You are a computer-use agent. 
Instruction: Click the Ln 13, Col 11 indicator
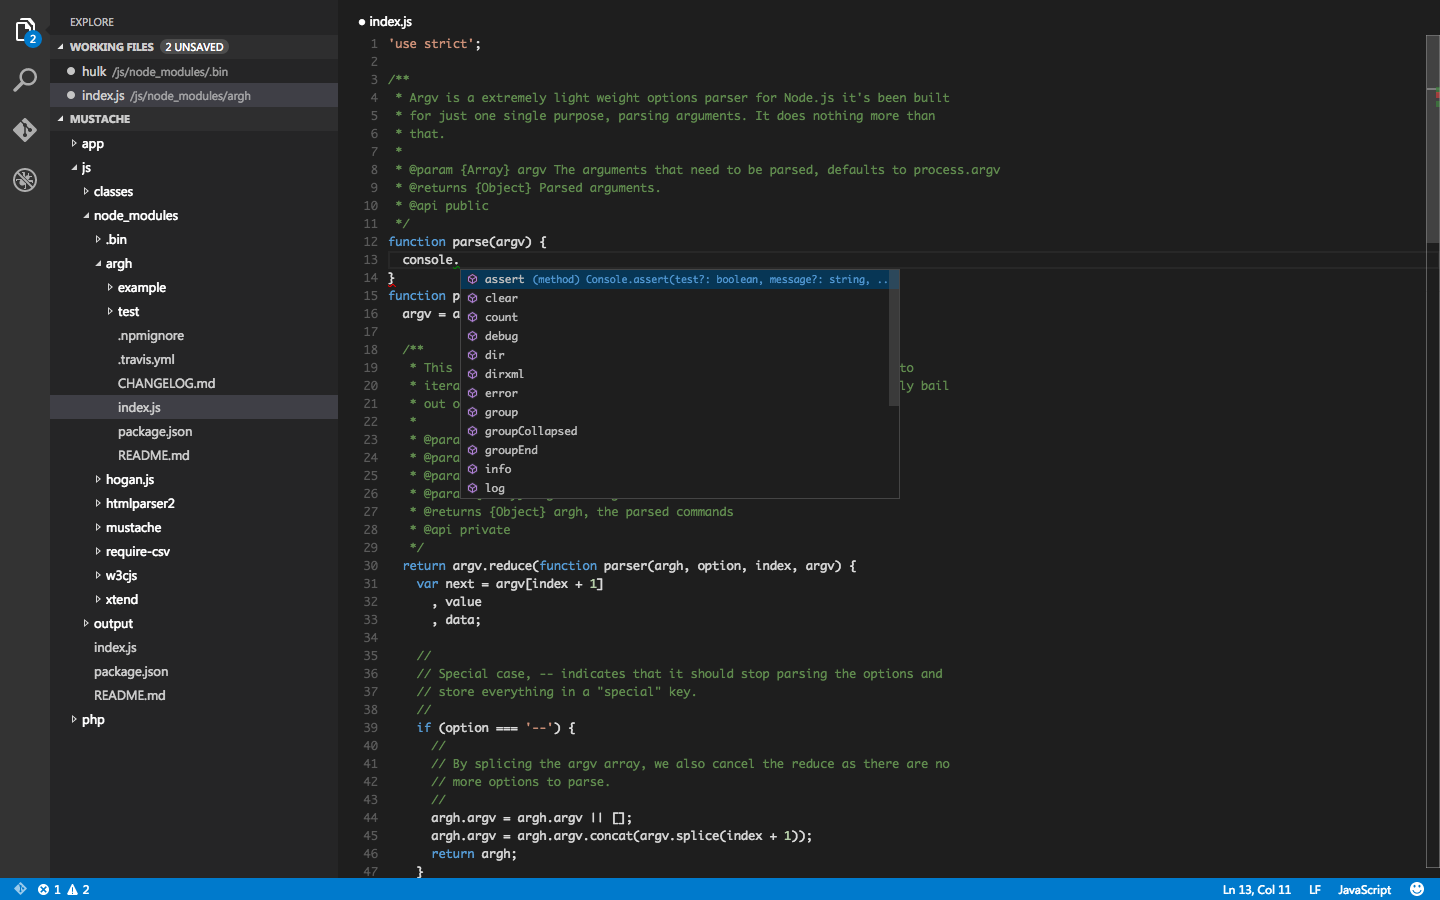[1256, 889]
